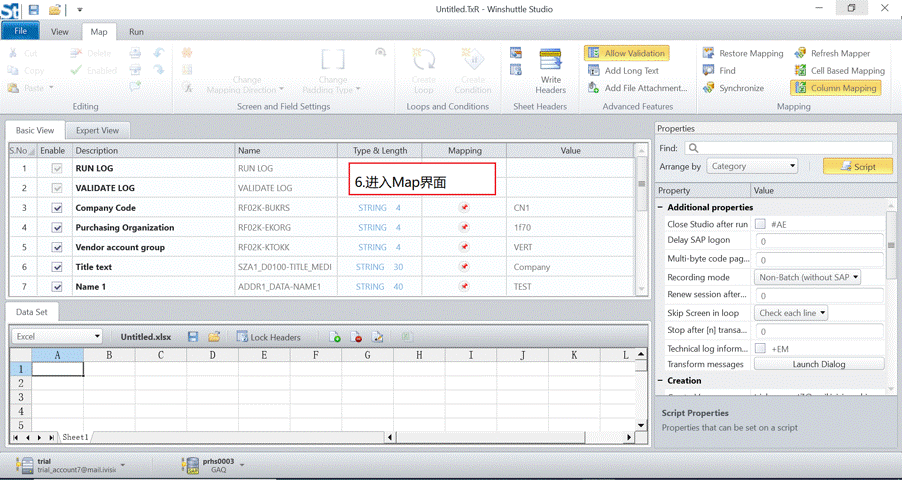Click the Type & Length column header
The width and height of the screenshot is (902, 480).
(380, 150)
